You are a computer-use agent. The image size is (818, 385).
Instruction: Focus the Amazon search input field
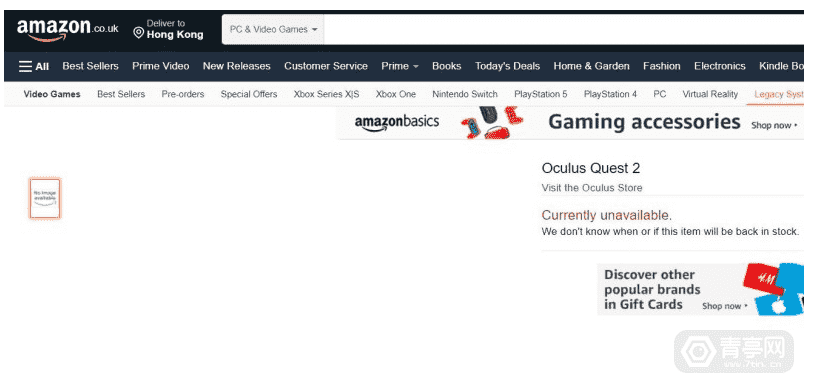(563, 30)
